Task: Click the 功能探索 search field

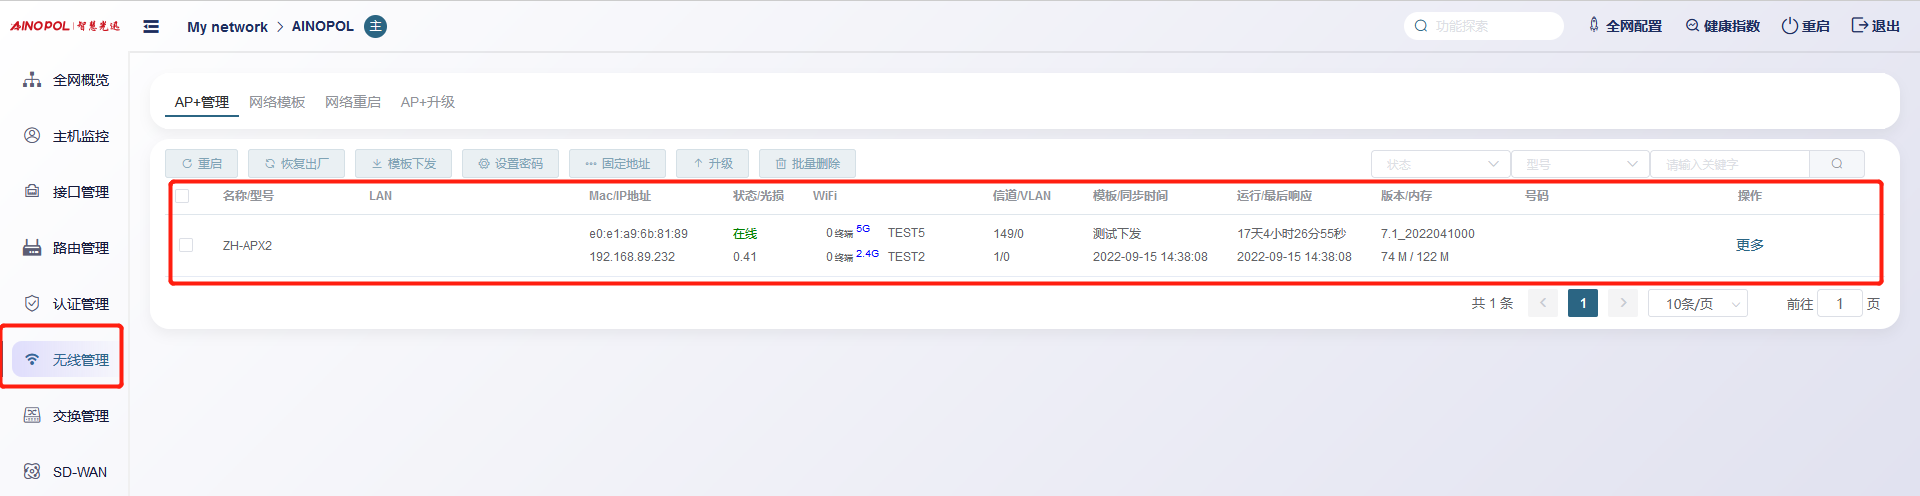Action: [1490, 26]
